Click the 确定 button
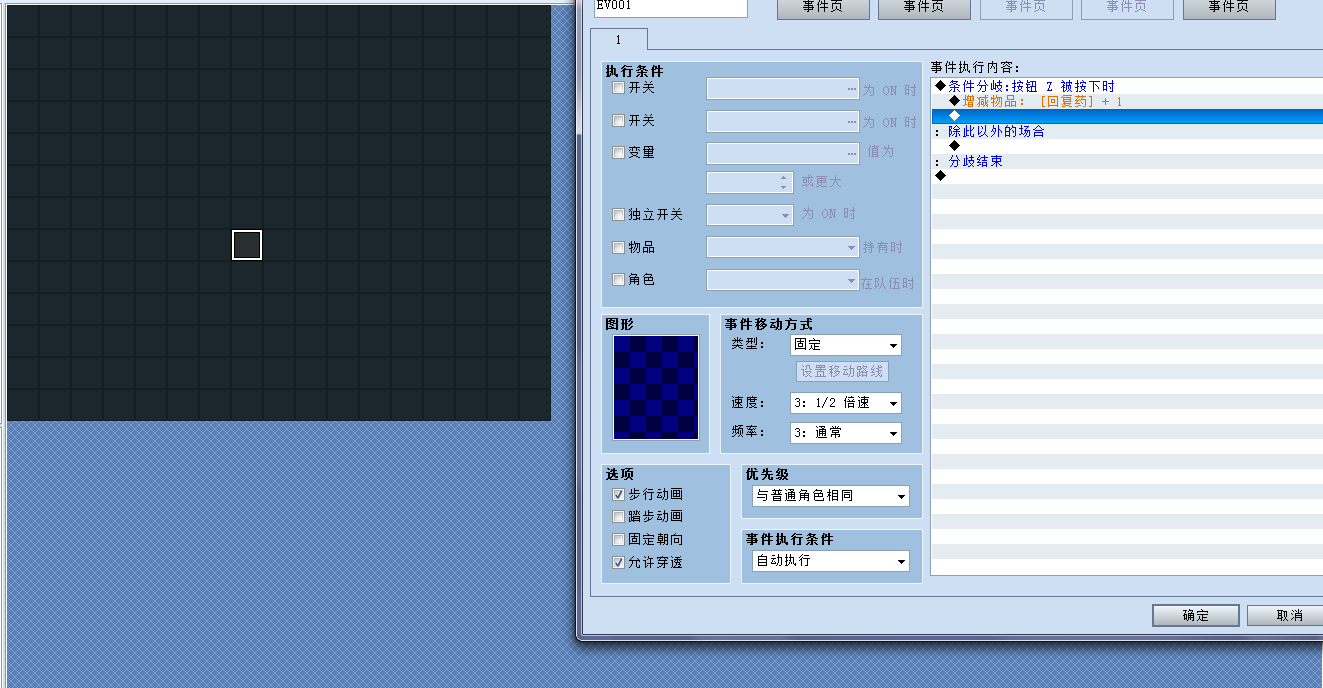This screenshot has height=688, width=1323. (x=1195, y=616)
